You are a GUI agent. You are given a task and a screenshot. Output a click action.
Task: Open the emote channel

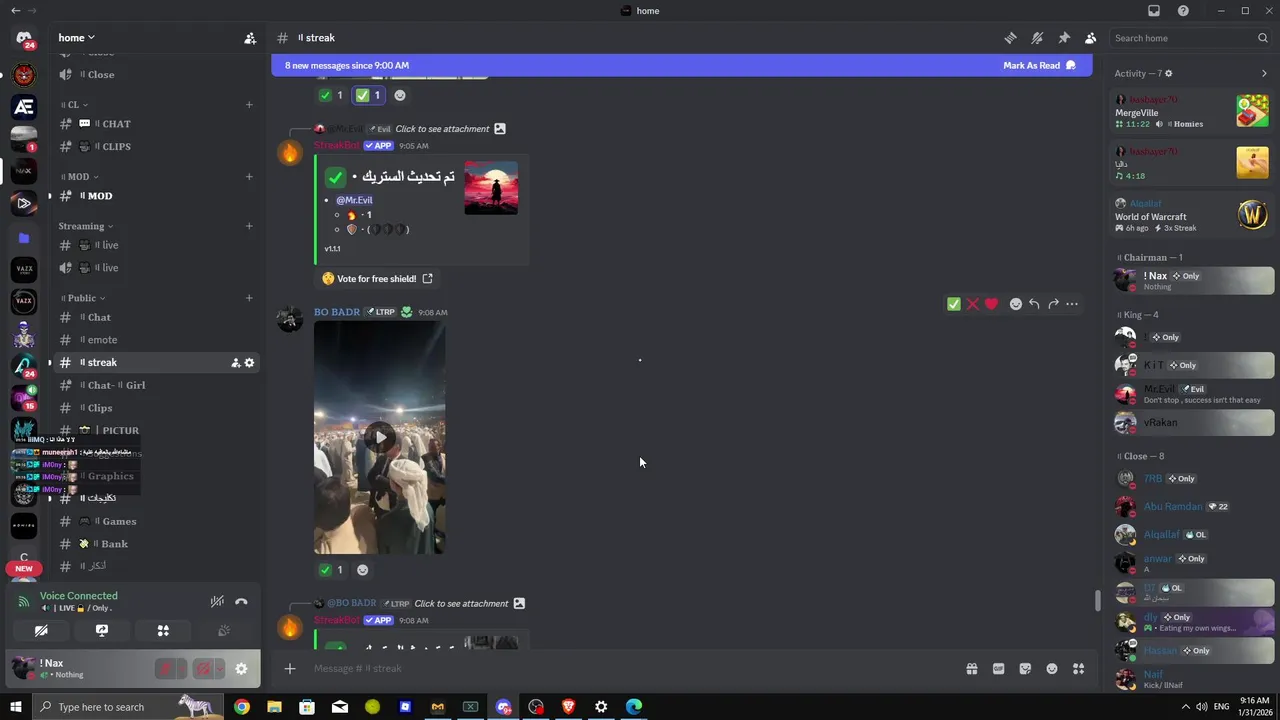(x=155, y=340)
